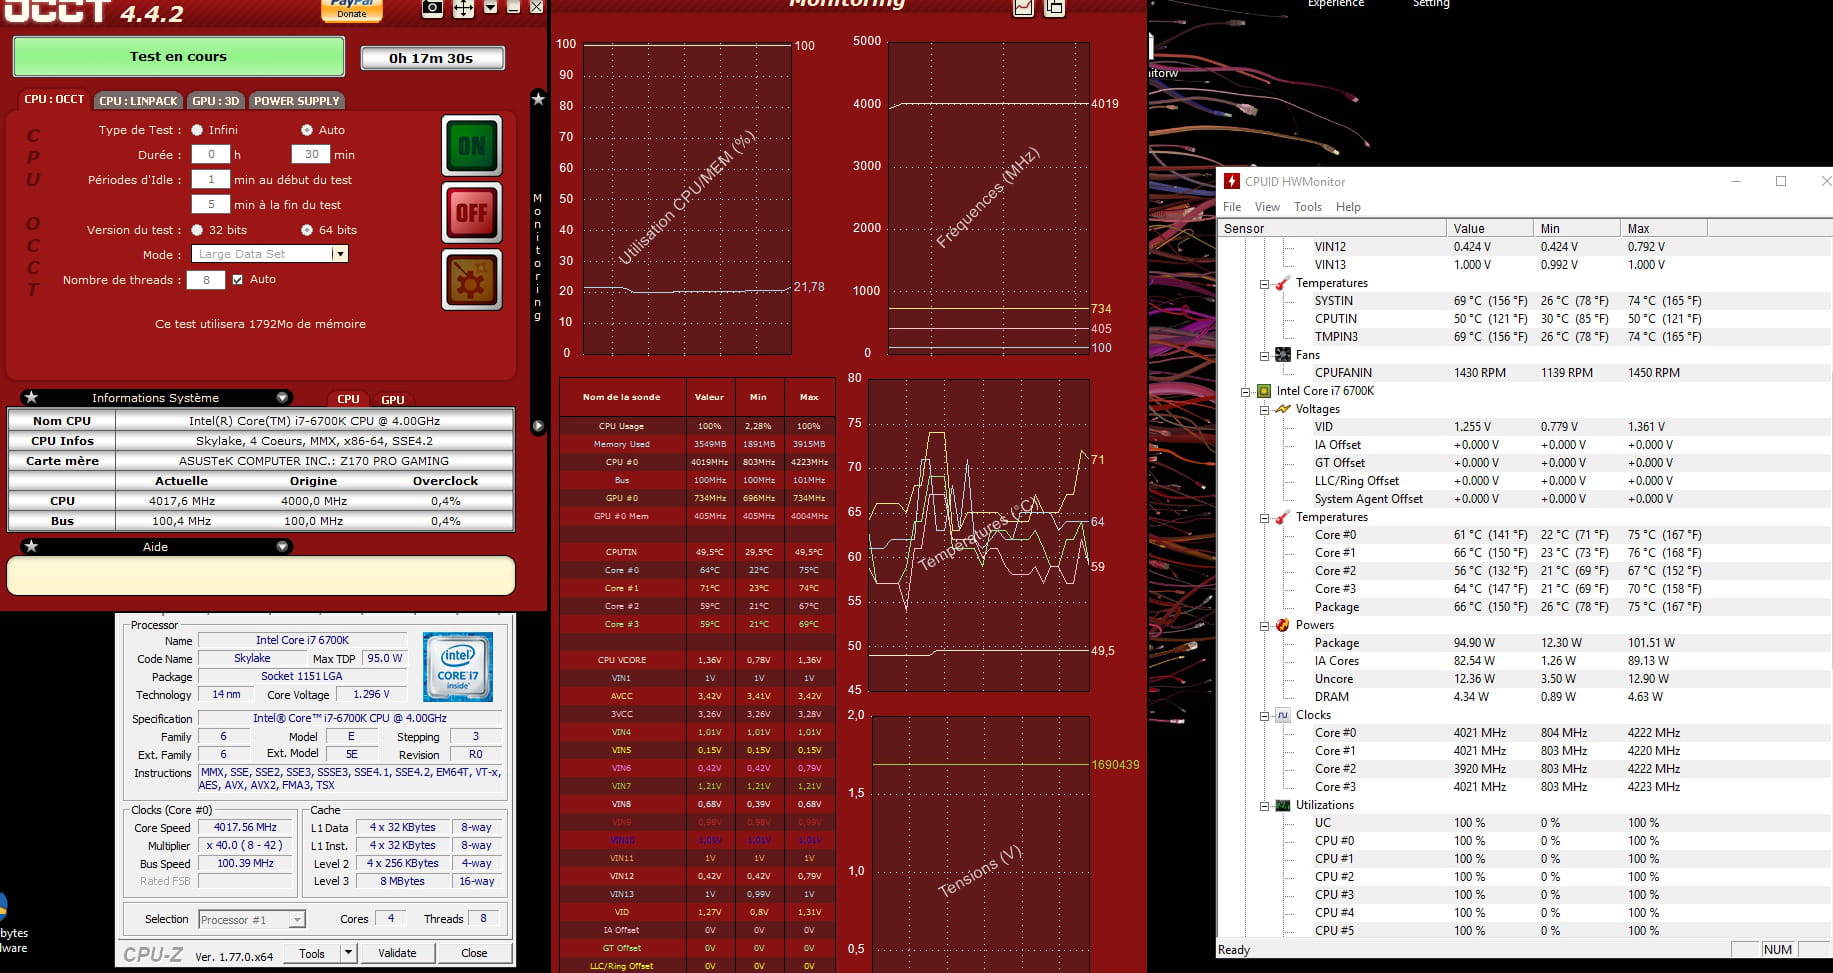Viewport: 1833px width, 973px height.
Task: Collapse Informations Système panel arrow
Action: [x=282, y=397]
